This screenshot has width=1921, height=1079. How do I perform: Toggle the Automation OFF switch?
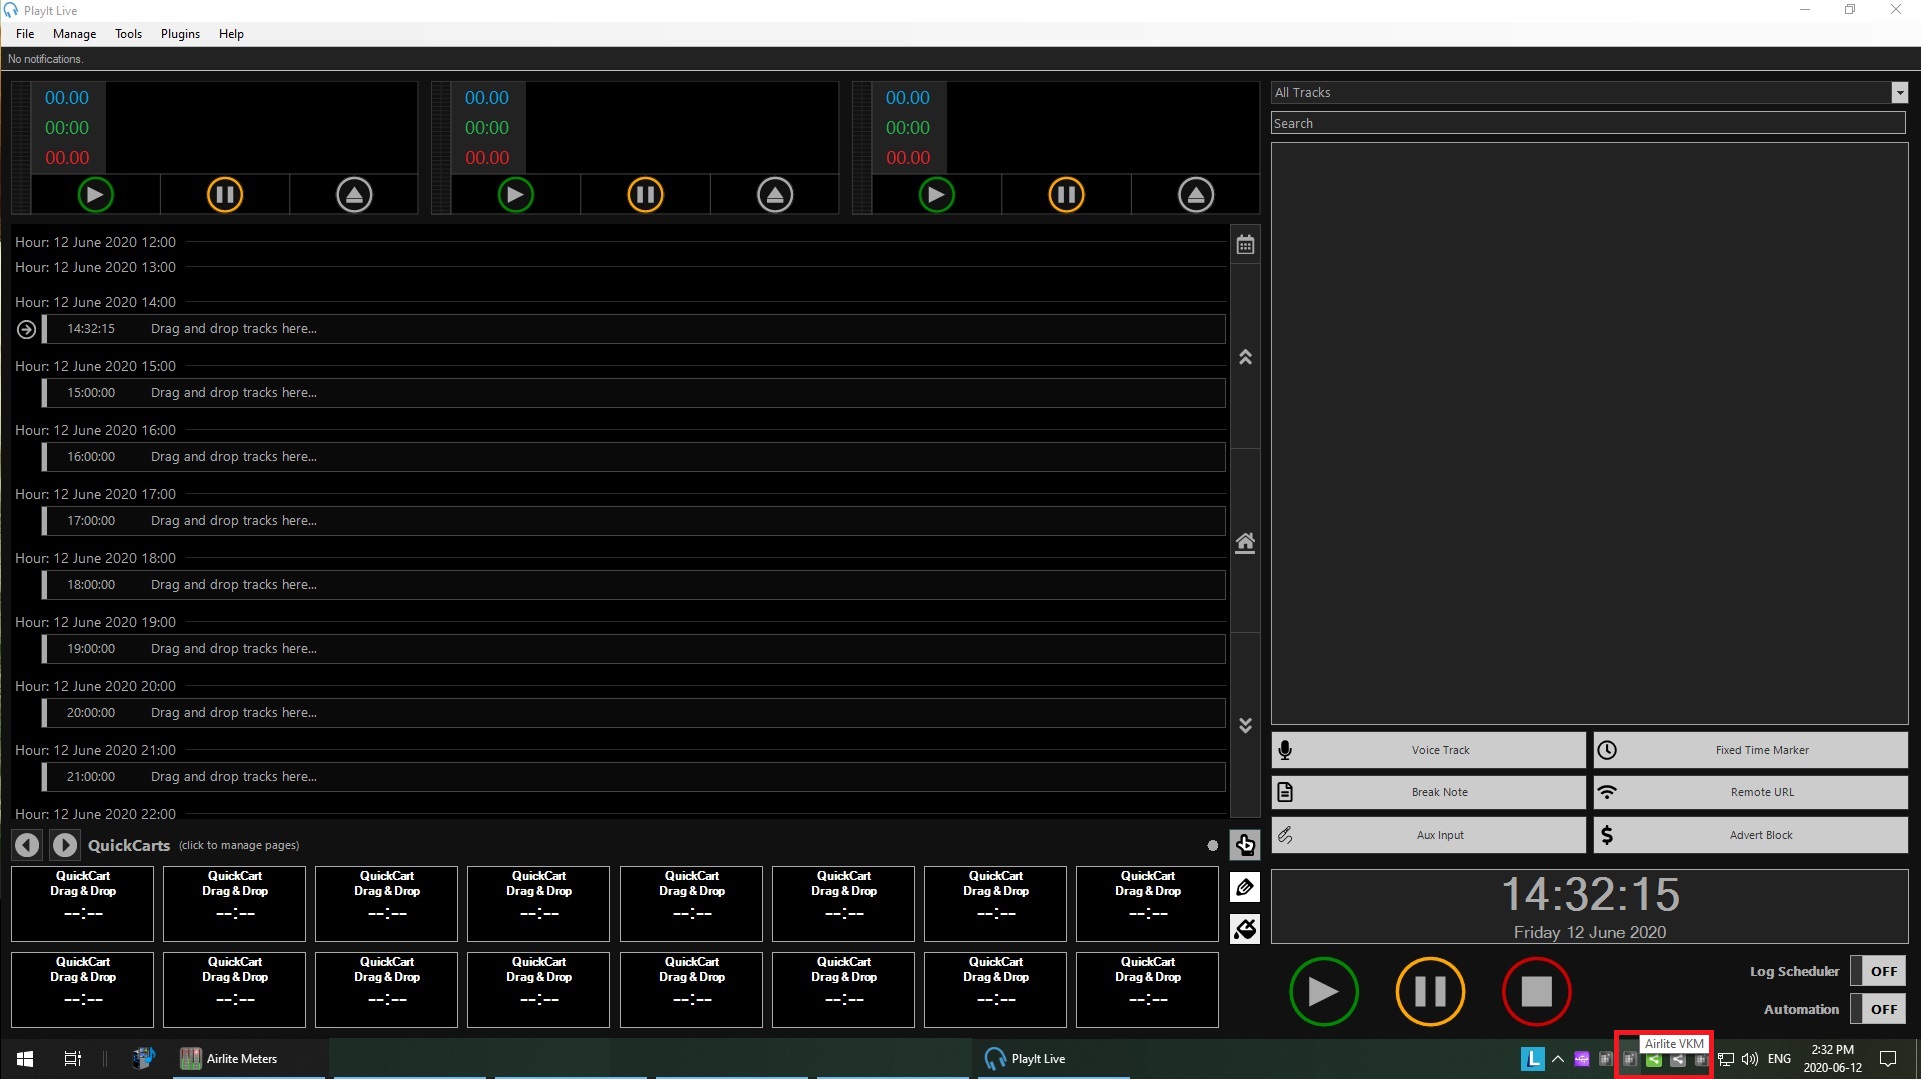[x=1883, y=1009]
